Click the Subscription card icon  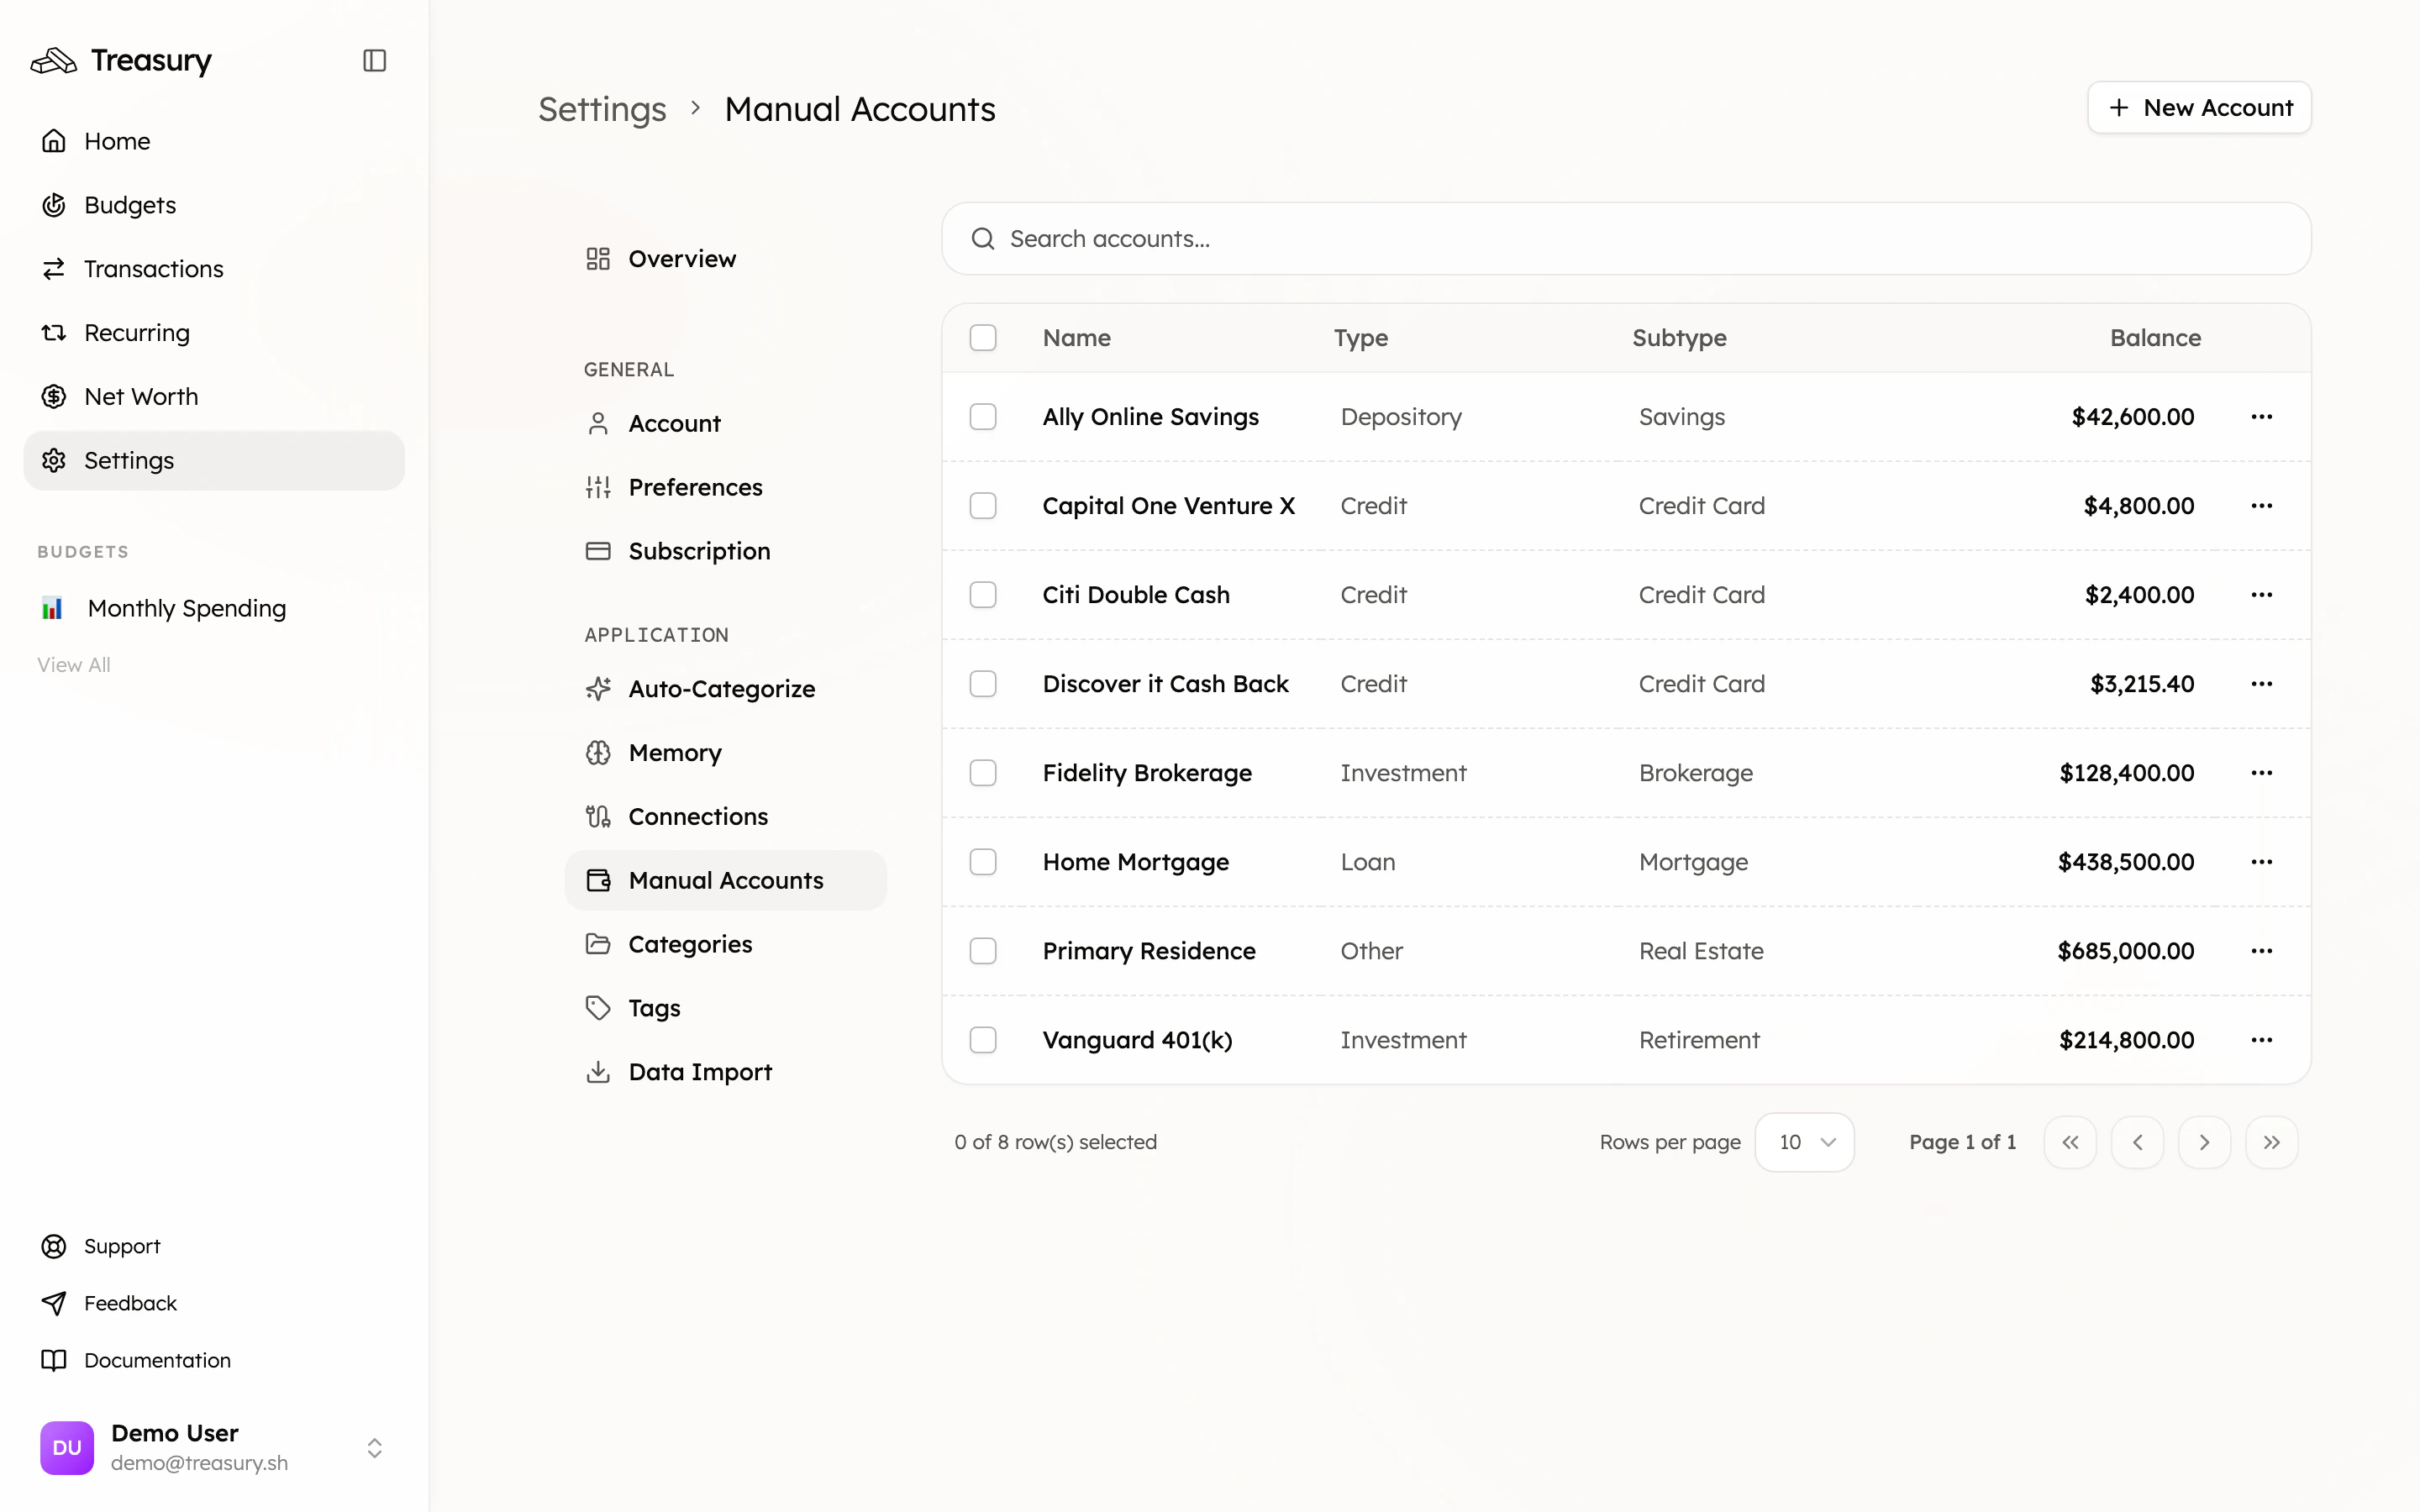pos(598,551)
